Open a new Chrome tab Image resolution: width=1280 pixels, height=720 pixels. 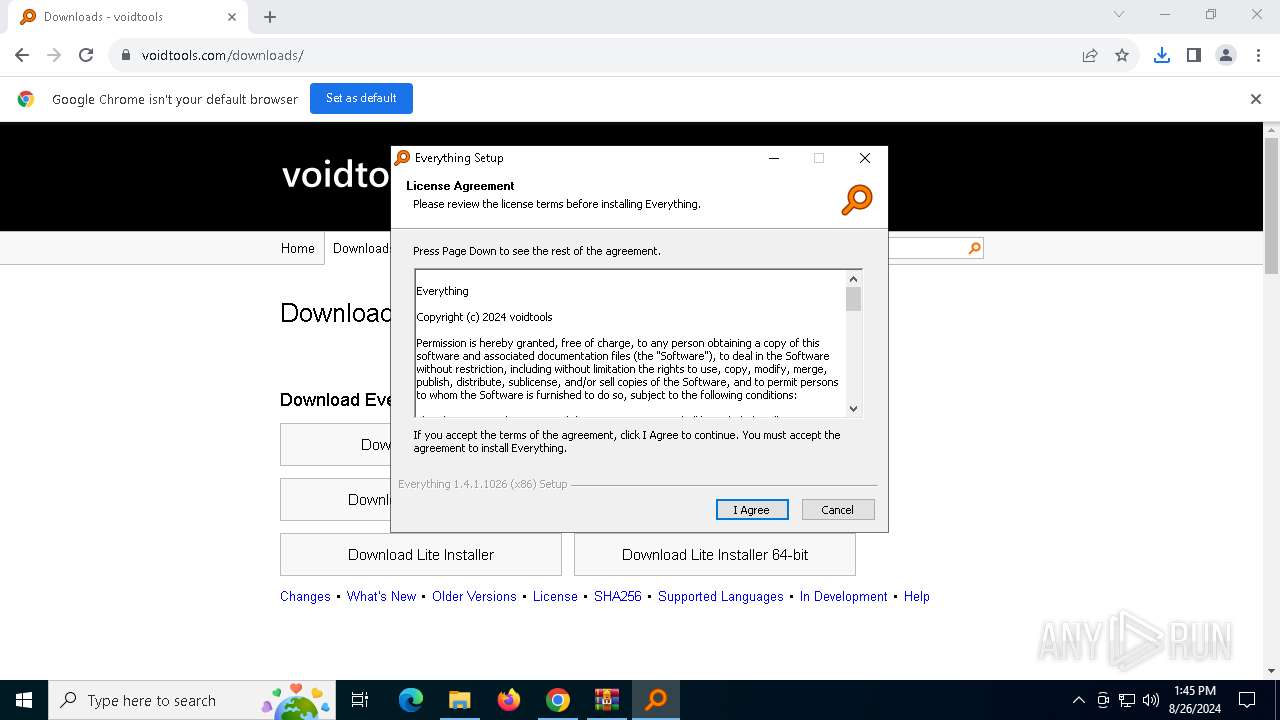click(270, 17)
